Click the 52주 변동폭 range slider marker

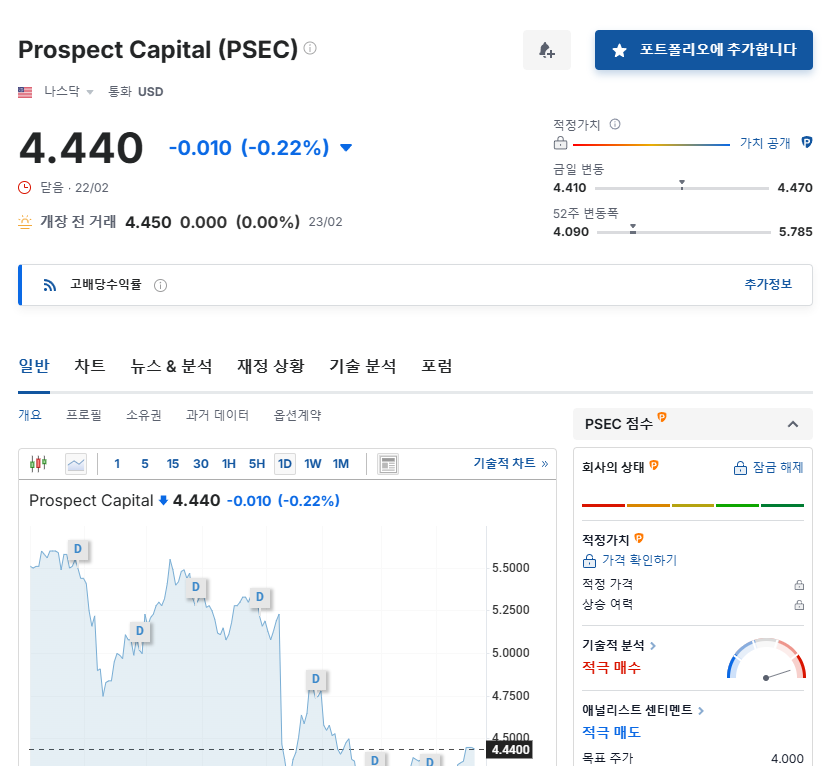[633, 229]
